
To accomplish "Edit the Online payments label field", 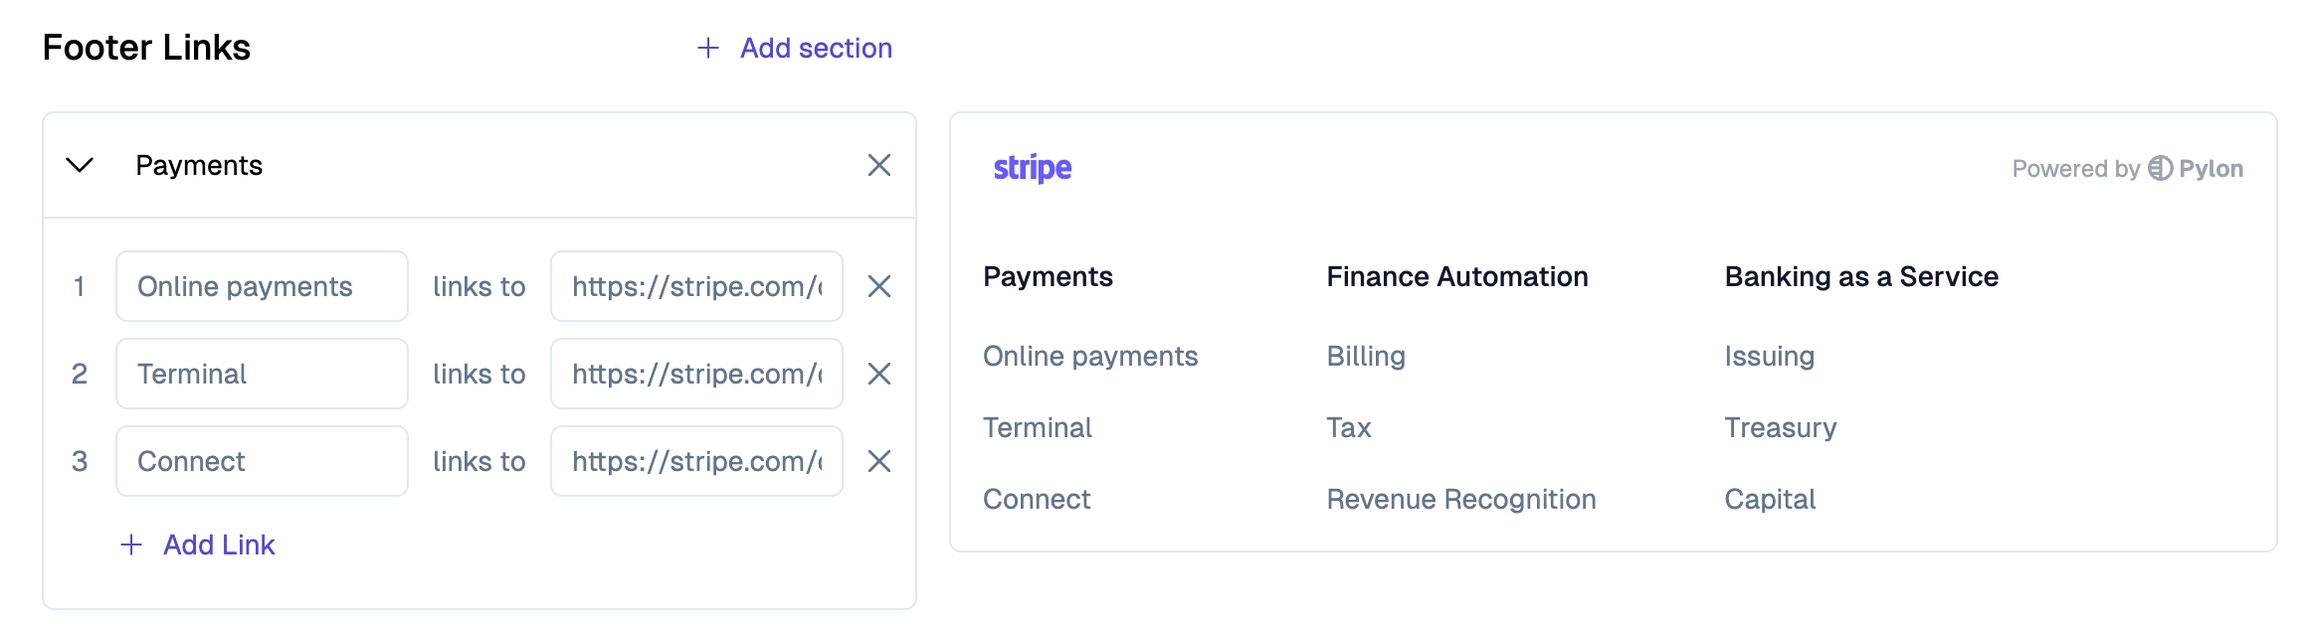I will coord(262,287).
